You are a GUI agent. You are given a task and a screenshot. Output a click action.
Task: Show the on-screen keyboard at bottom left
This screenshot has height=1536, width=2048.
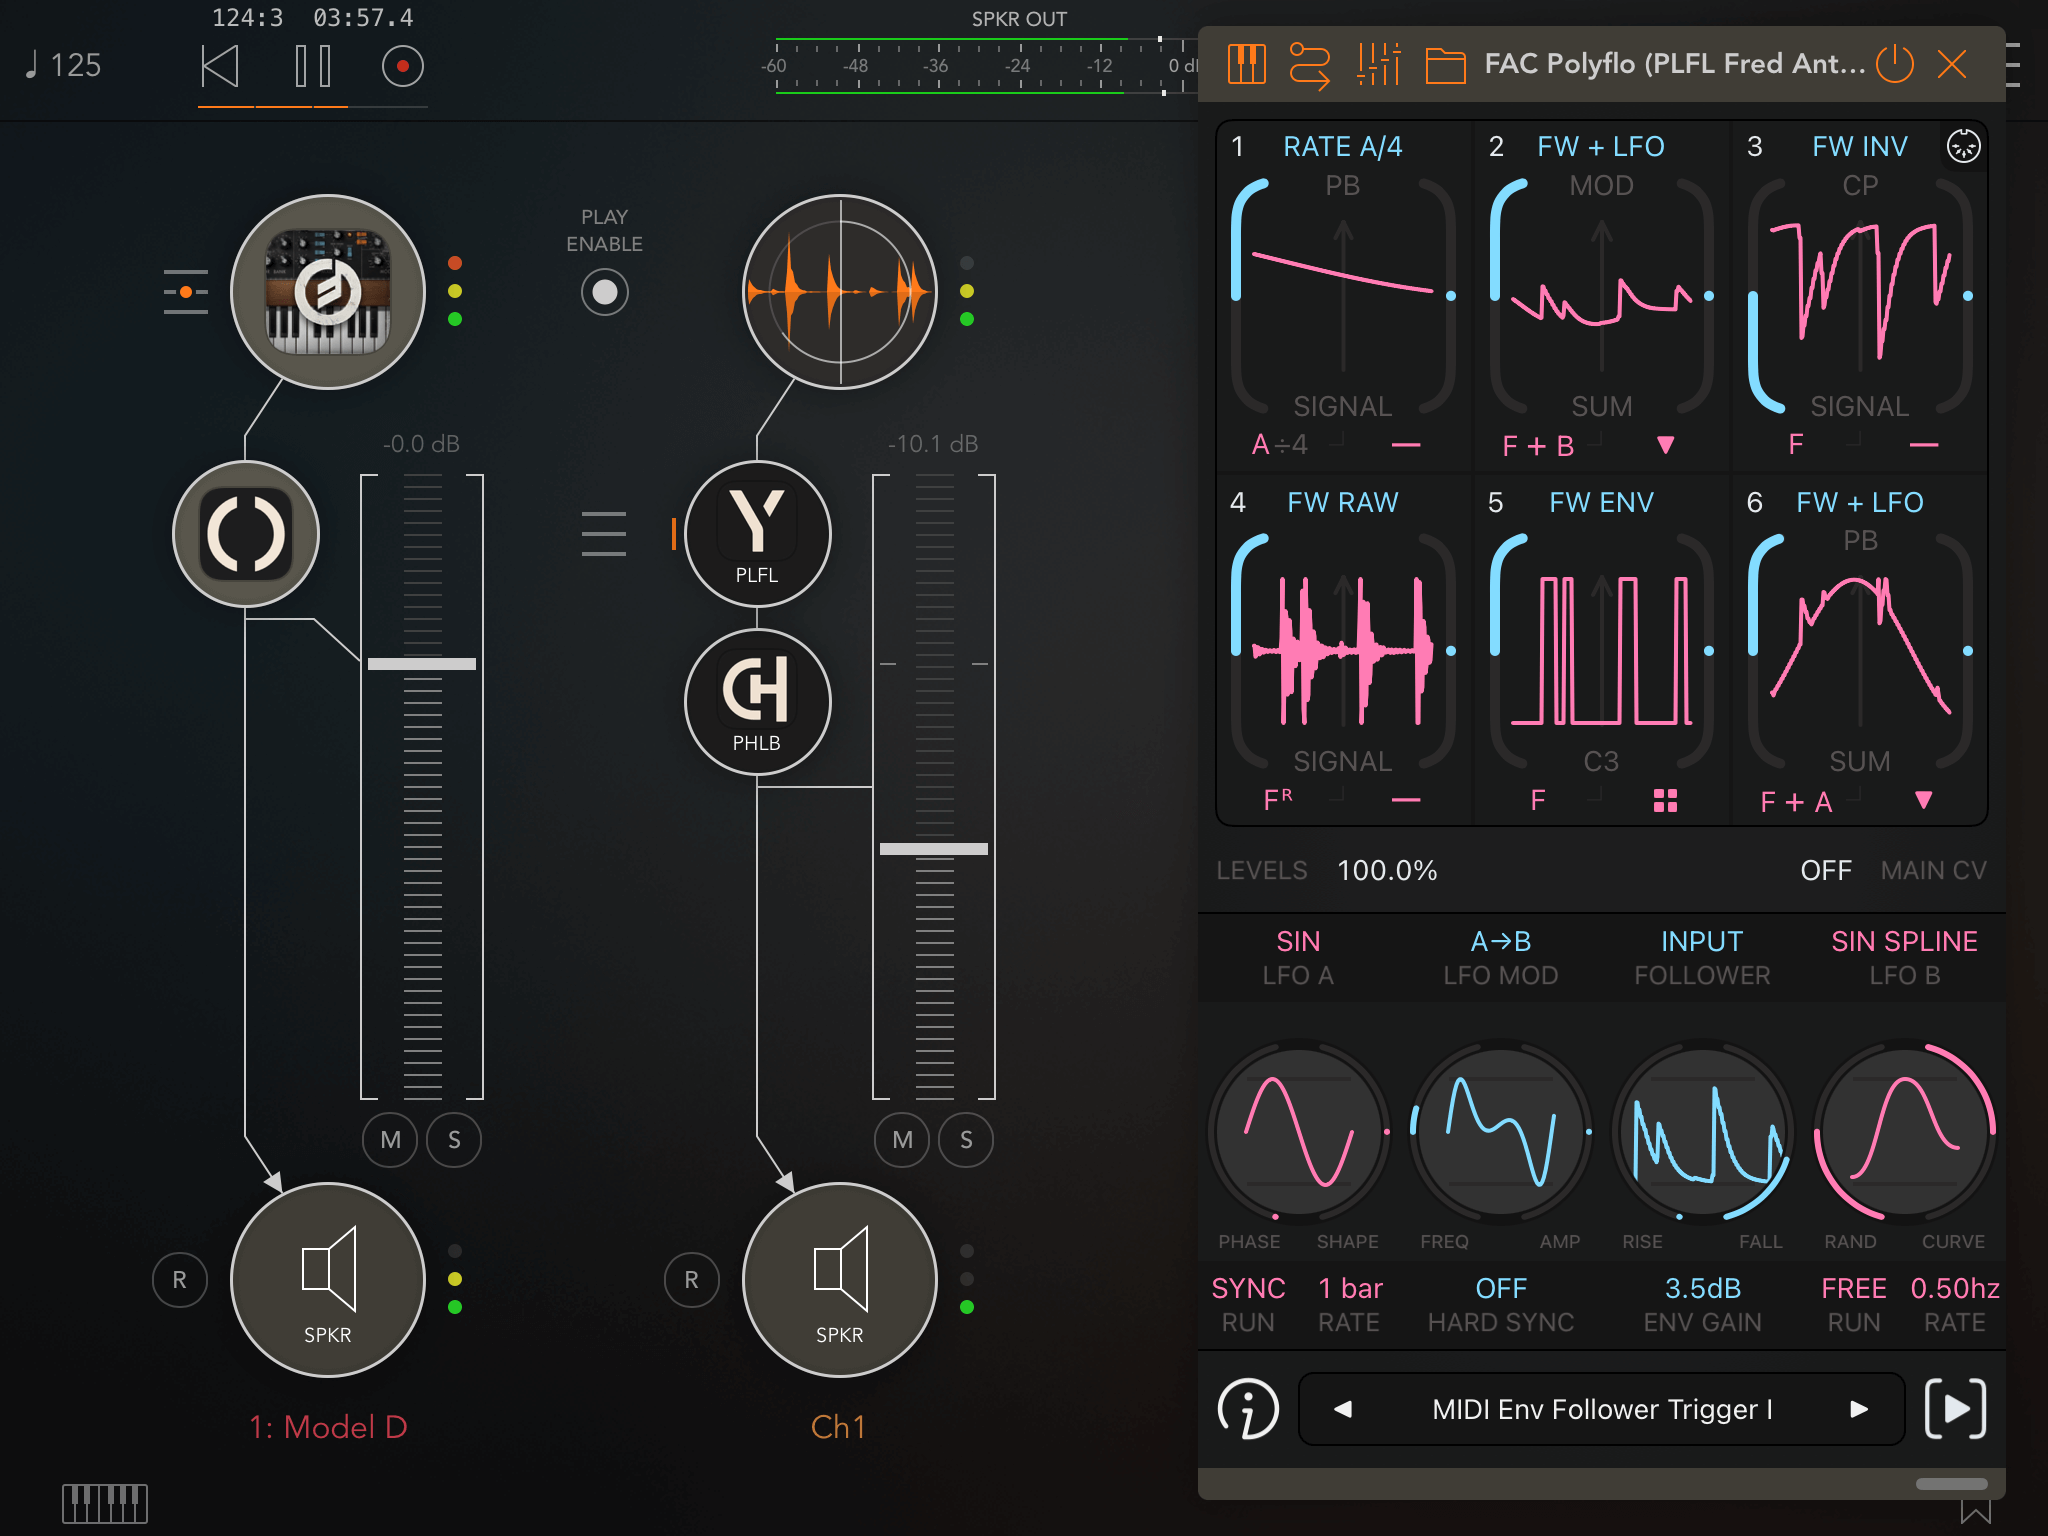105,1503
